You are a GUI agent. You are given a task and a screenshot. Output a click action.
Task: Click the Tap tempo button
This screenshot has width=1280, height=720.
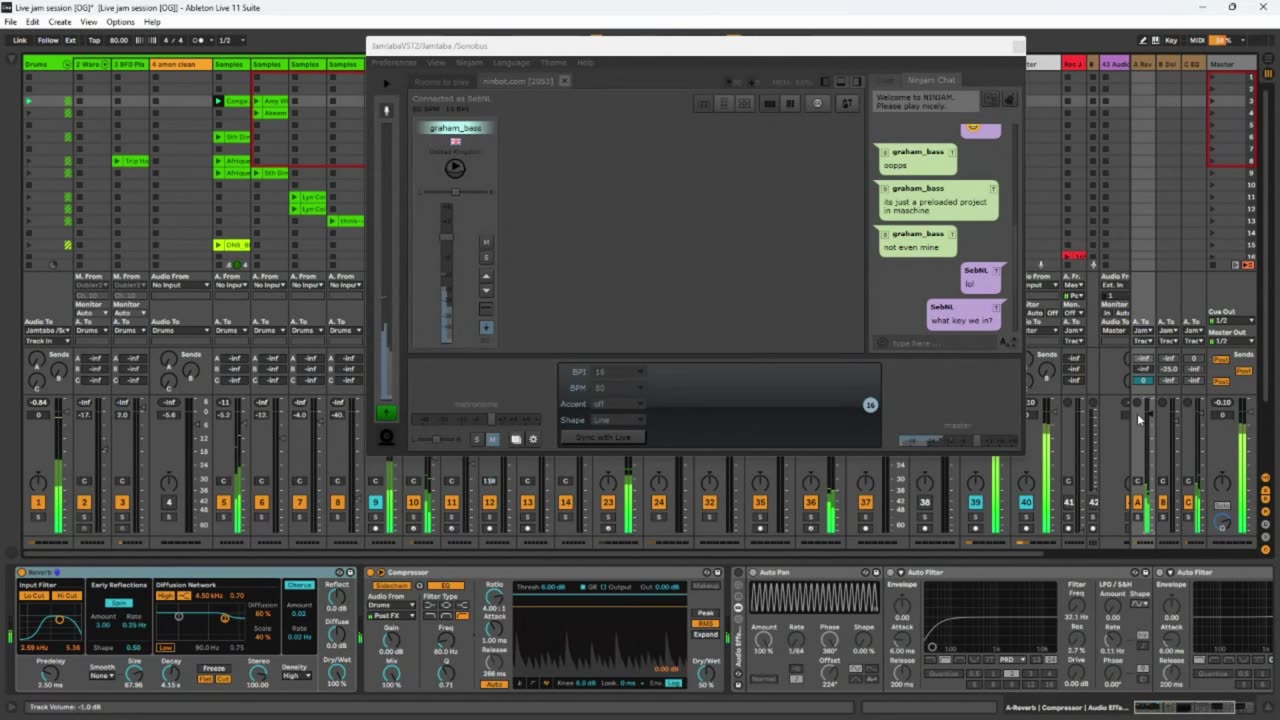(94, 40)
